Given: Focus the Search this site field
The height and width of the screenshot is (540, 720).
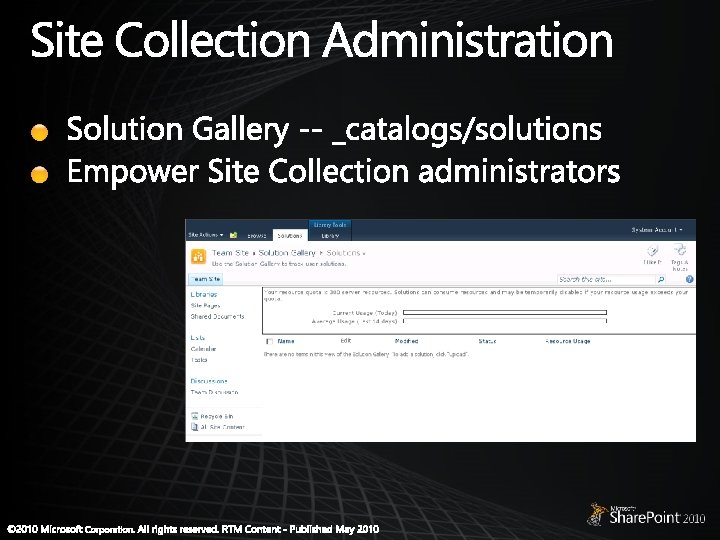Looking at the screenshot, I should click(x=606, y=279).
